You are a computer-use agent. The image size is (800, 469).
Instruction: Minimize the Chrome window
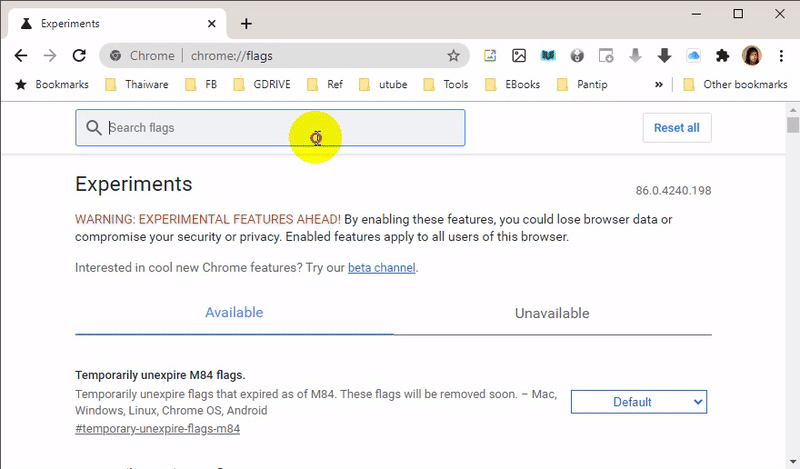[696, 14]
